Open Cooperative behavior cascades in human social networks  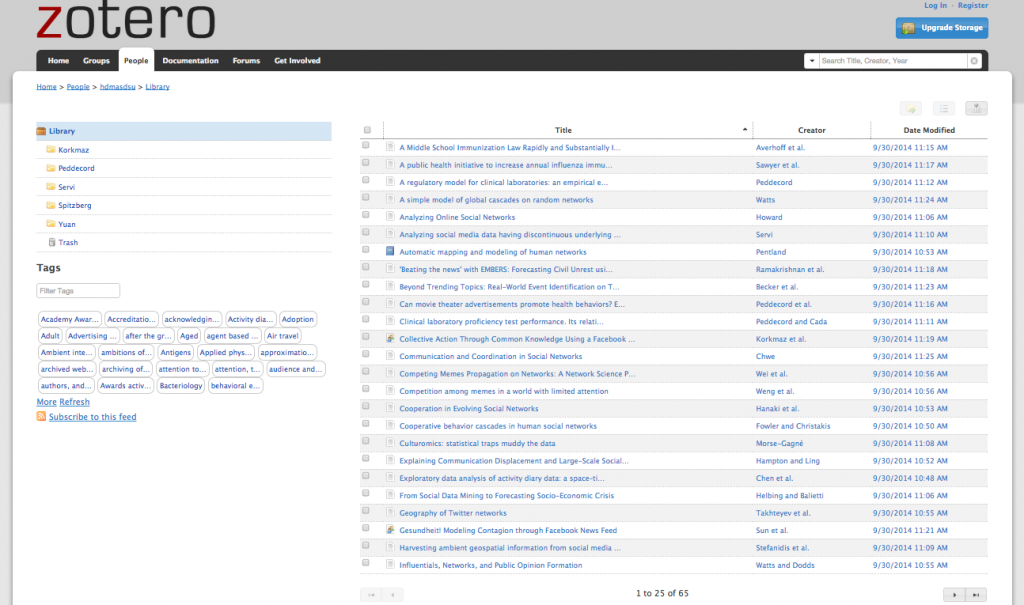(x=498, y=426)
